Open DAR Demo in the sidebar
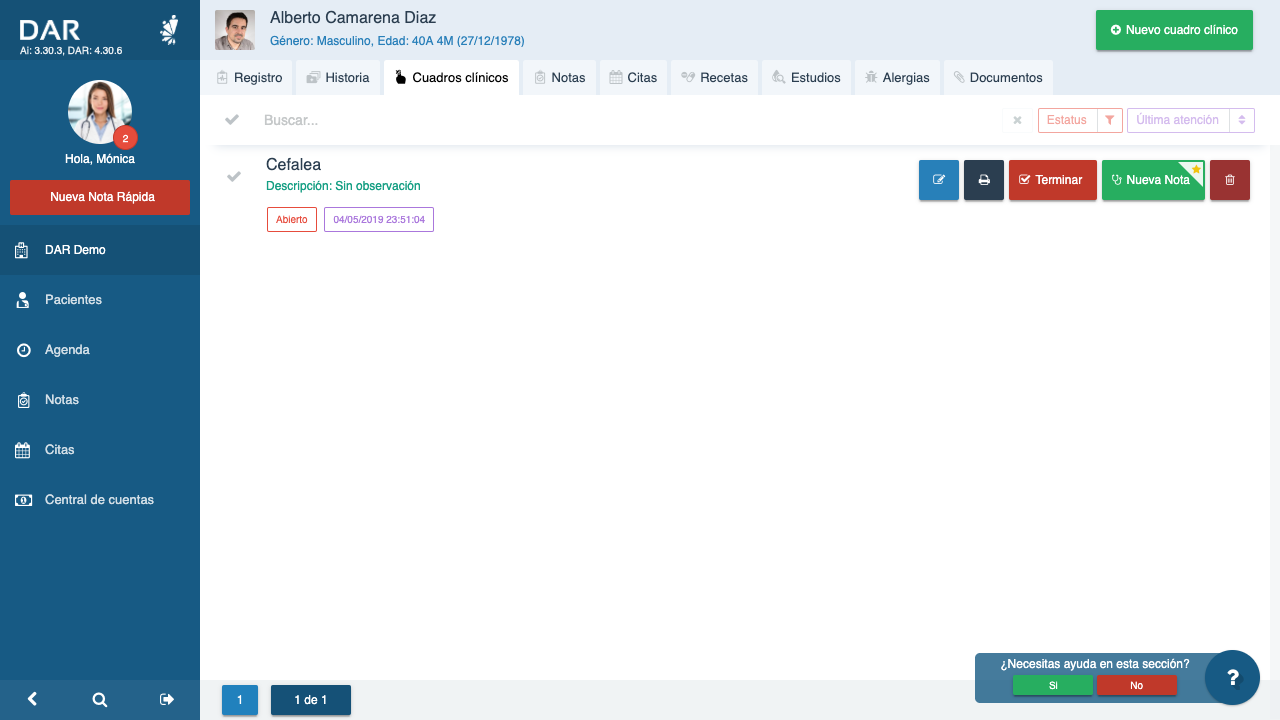Screen dimensions: 1280x720 (100, 250)
